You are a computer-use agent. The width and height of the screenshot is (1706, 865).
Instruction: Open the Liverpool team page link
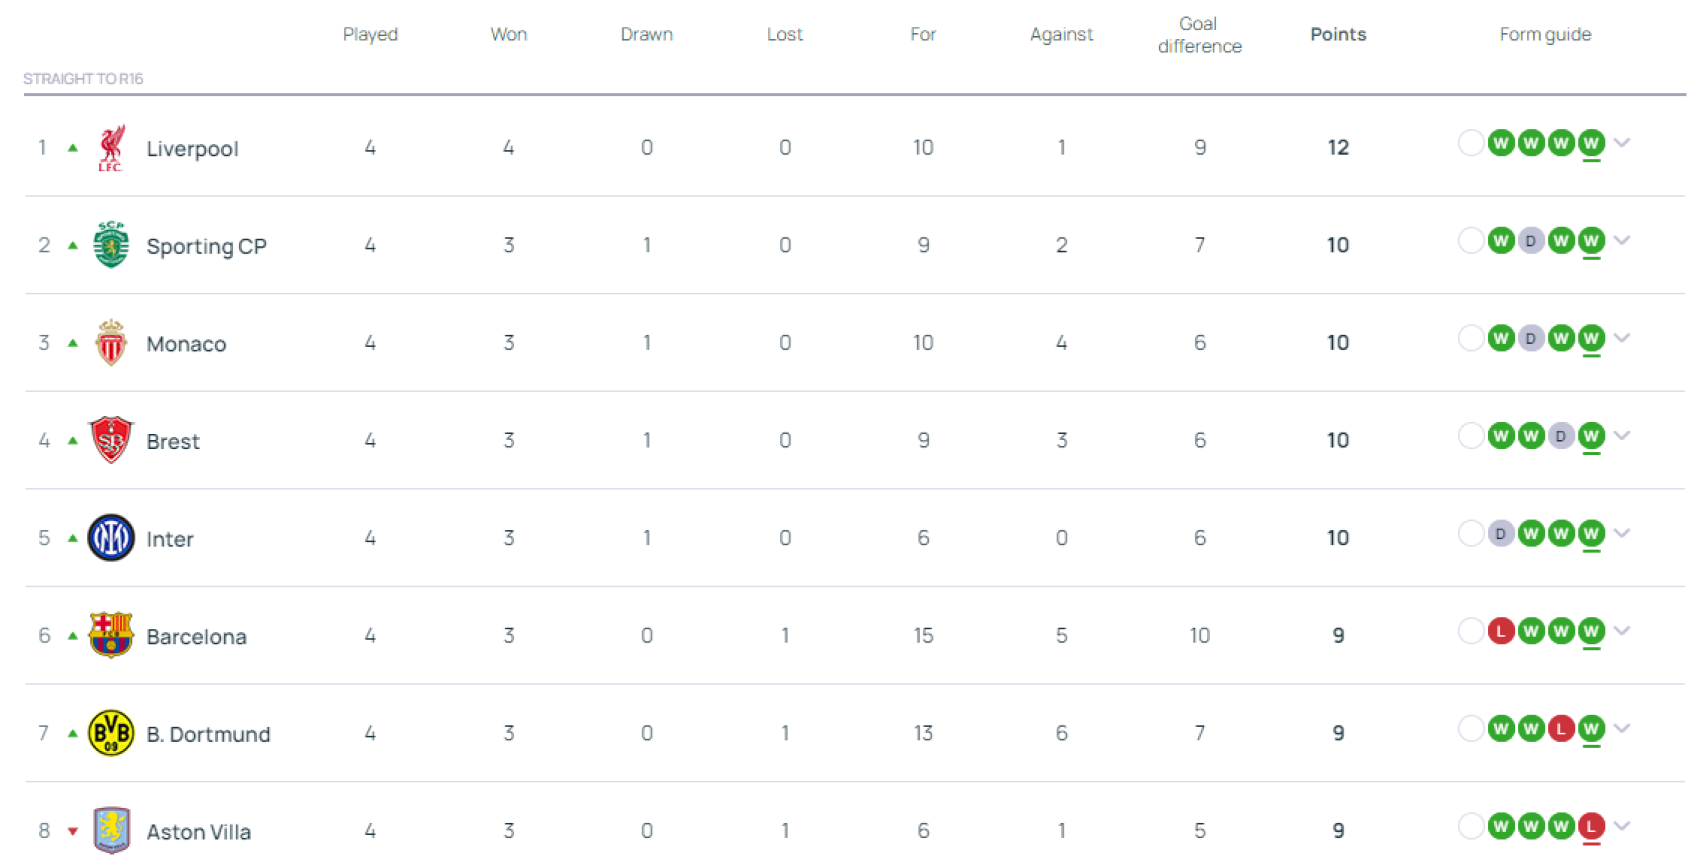(x=192, y=147)
